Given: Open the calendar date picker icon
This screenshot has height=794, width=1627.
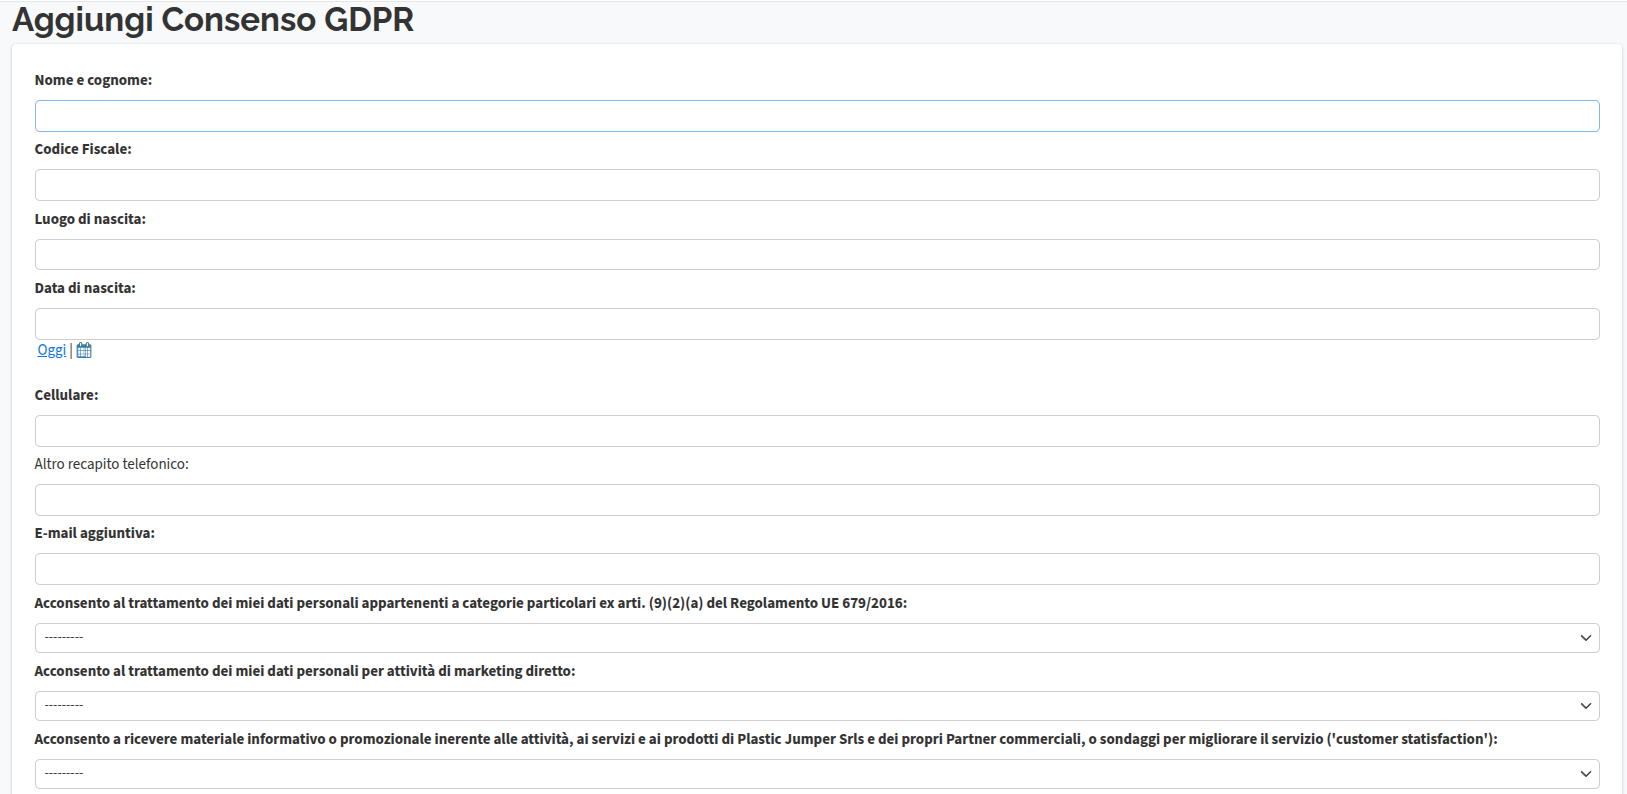Looking at the screenshot, I should 84,350.
